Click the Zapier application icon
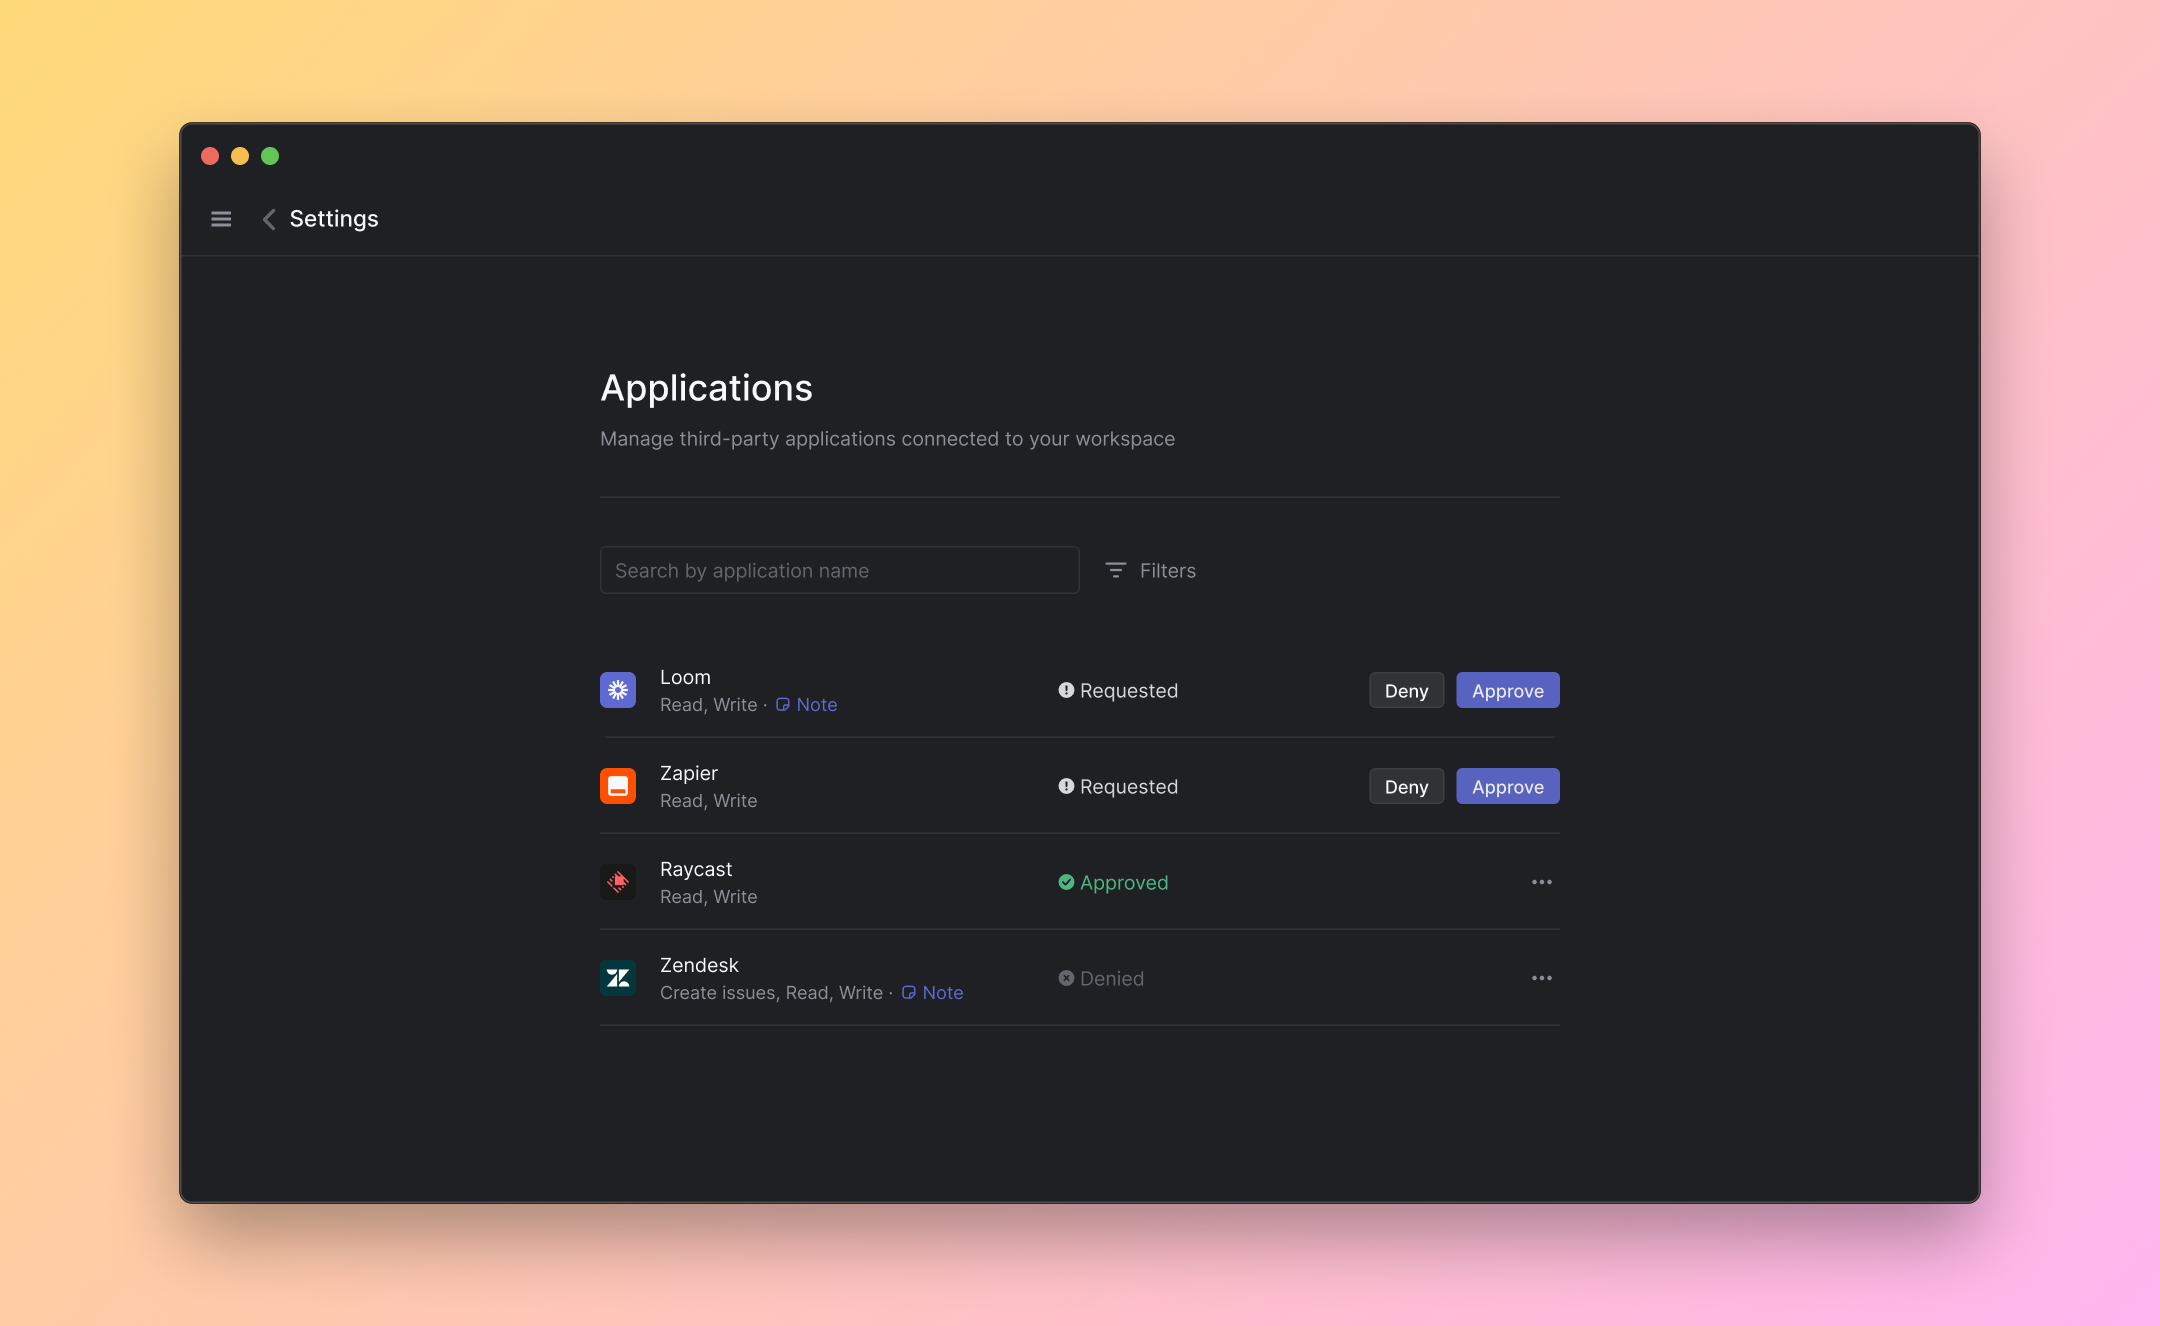 click(617, 786)
